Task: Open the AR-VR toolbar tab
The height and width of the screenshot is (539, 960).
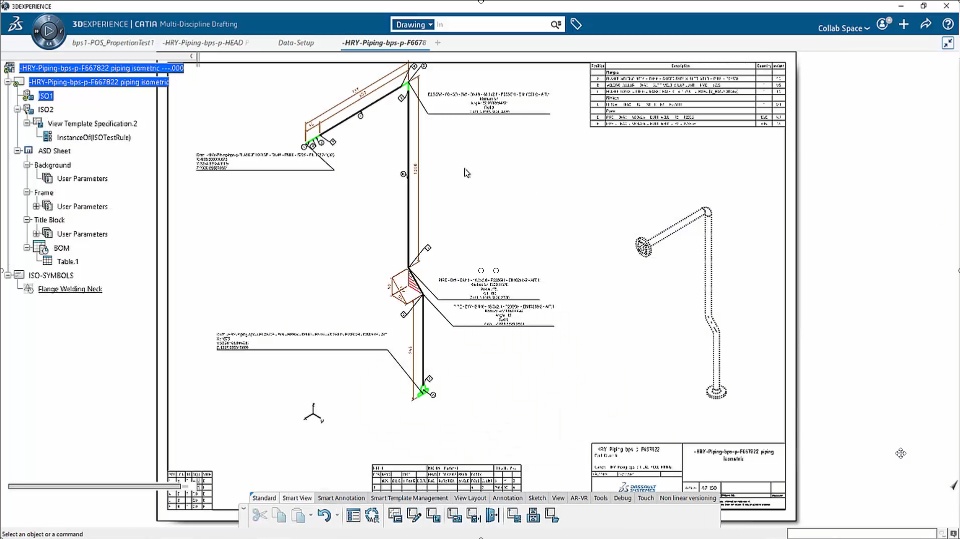Action: [579, 498]
